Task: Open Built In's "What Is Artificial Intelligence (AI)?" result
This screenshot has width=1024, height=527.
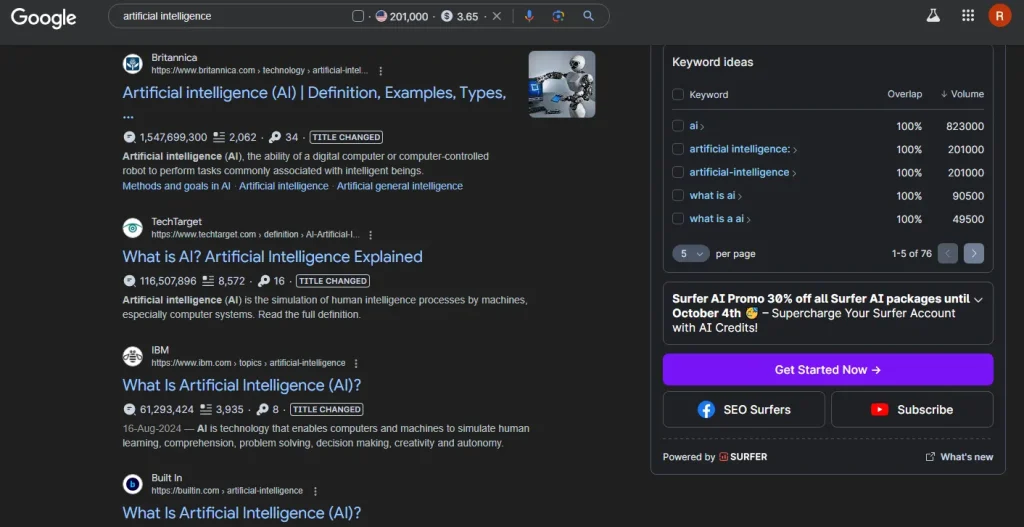Action: pyautogui.click(x=242, y=513)
